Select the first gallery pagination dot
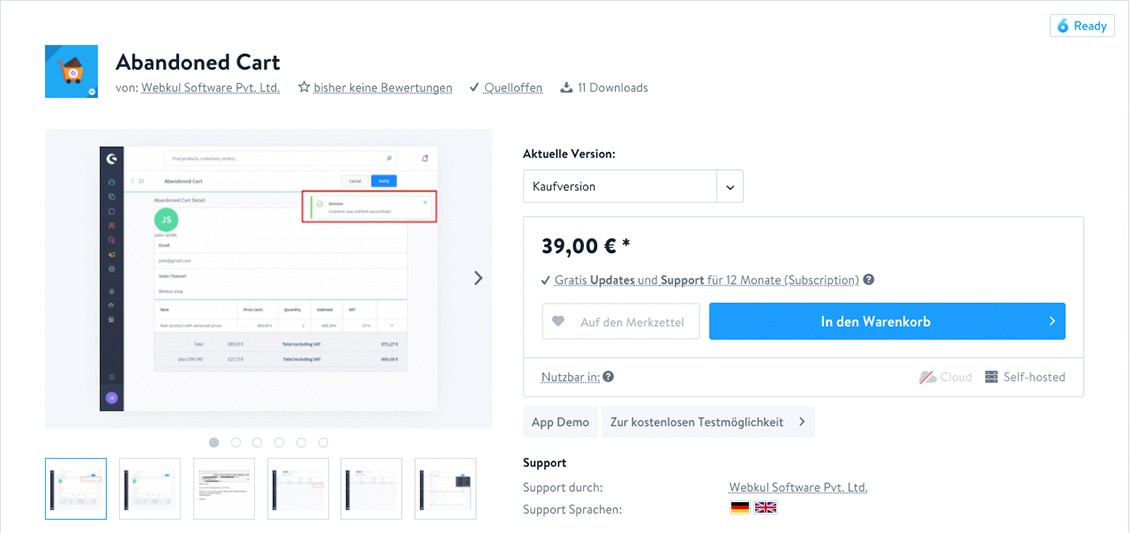 pyautogui.click(x=214, y=442)
